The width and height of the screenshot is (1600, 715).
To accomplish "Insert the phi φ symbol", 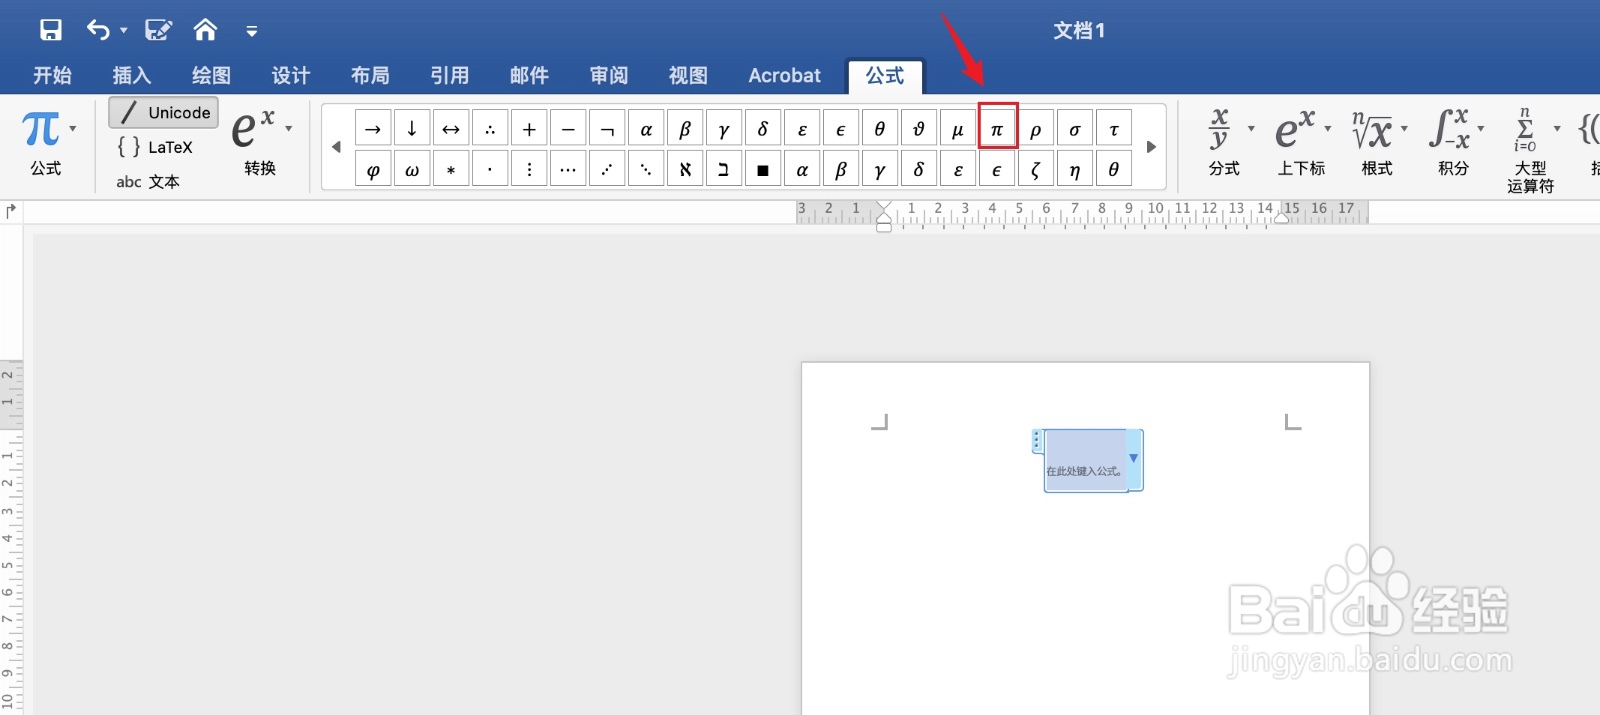I will (x=373, y=169).
